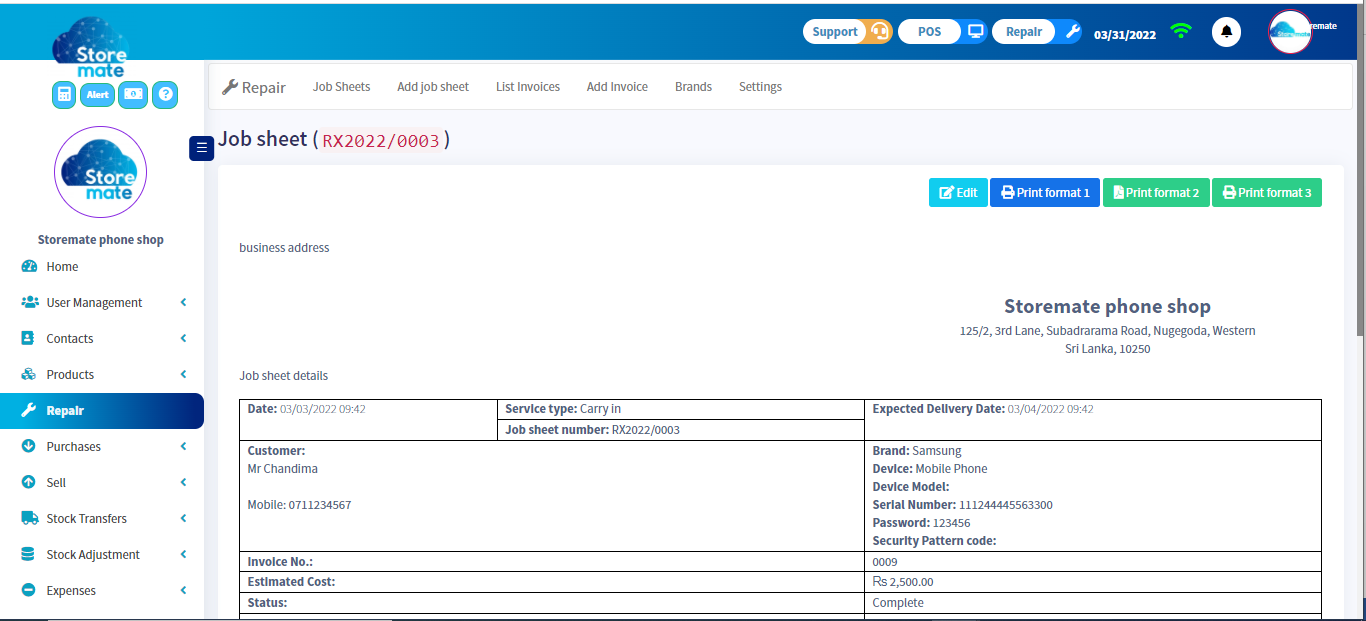Open the Job Sheets tab

[341, 87]
